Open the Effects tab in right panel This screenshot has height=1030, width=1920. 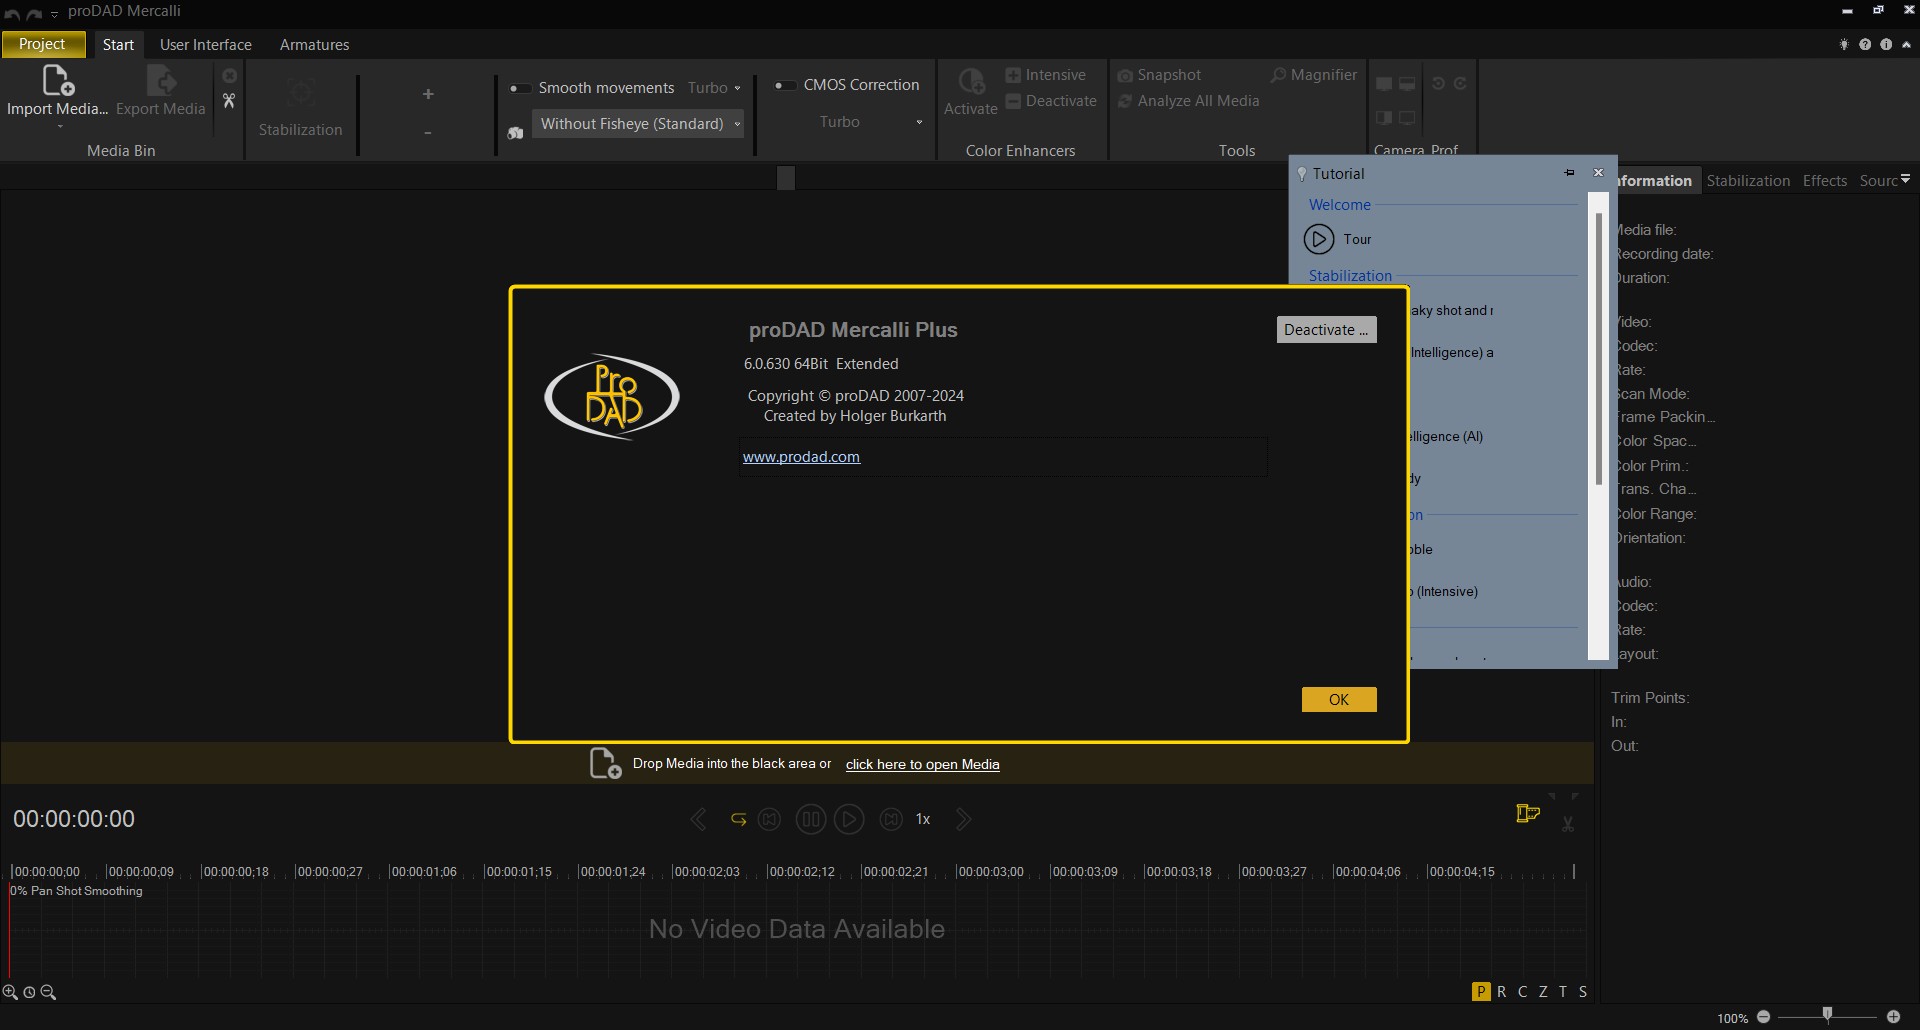coord(1825,181)
